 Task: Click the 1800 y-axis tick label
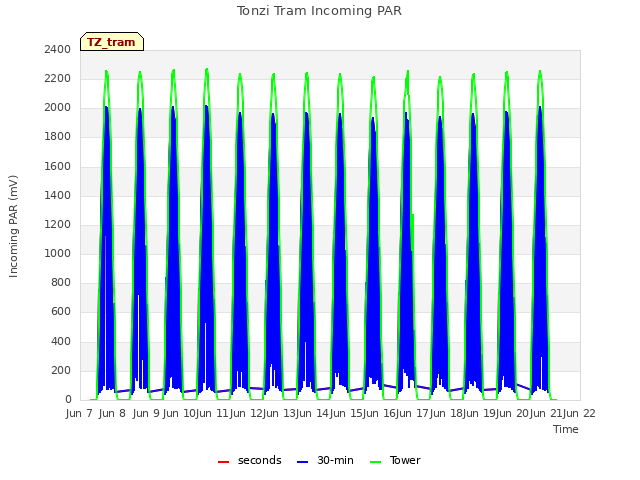tap(58, 137)
